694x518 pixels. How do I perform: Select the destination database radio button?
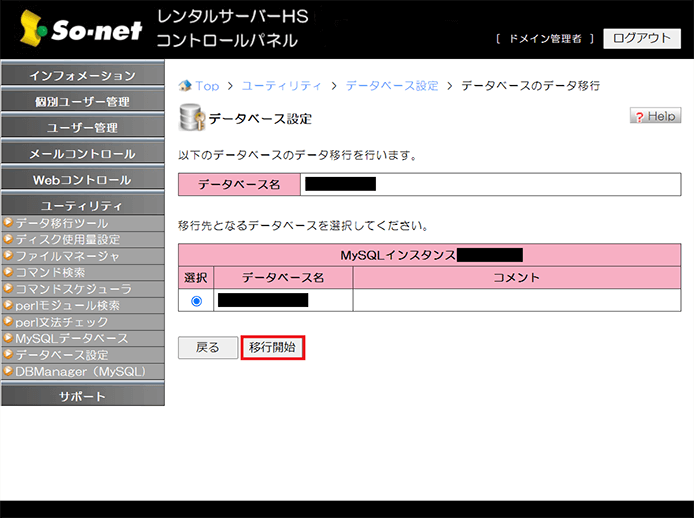tap(195, 300)
